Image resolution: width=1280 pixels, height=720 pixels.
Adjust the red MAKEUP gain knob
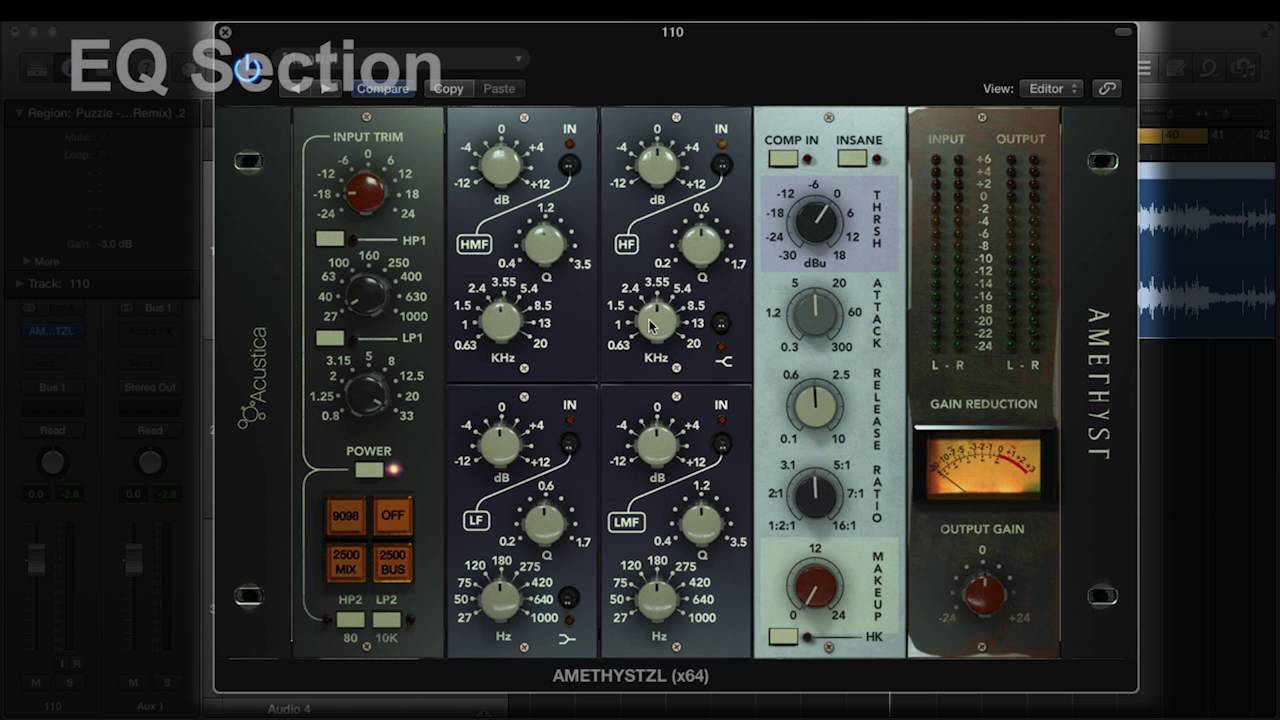[815, 585]
